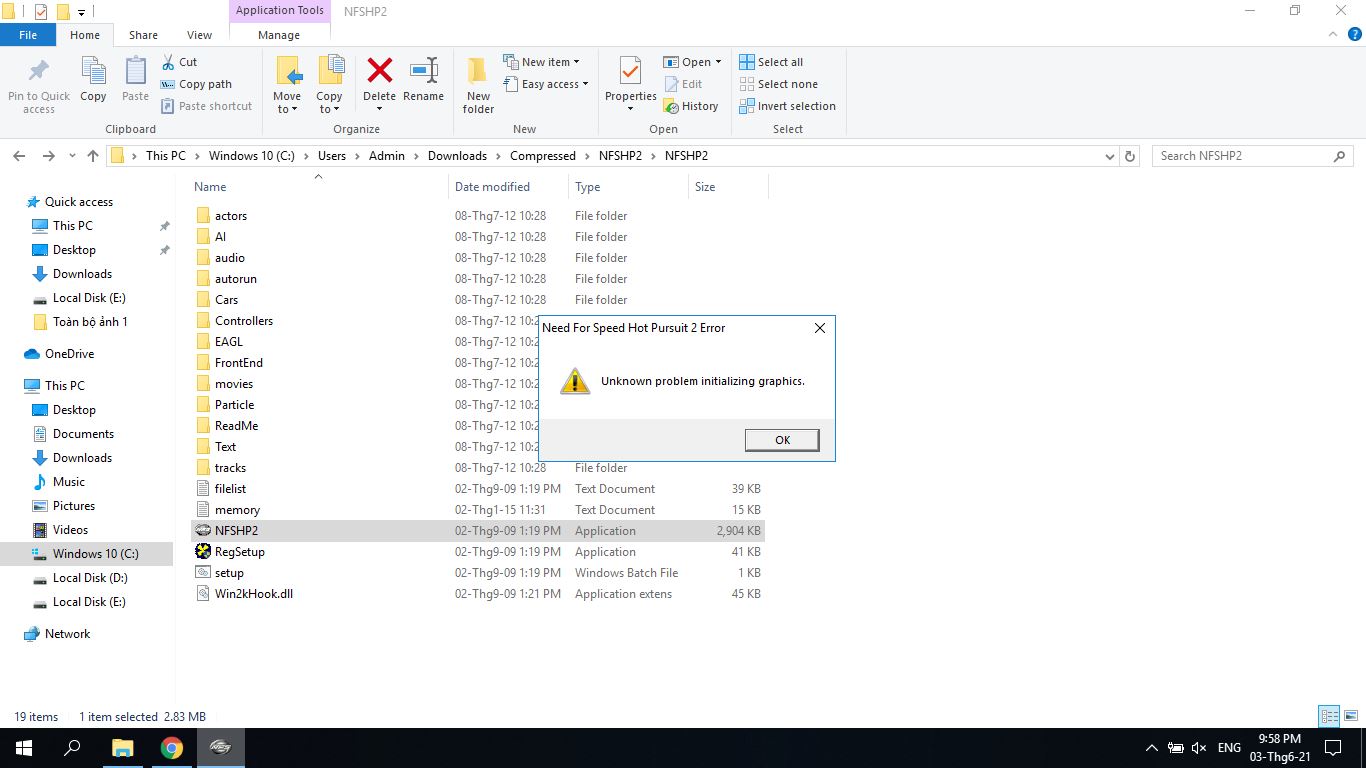This screenshot has height=768, width=1366.
Task: Click the Copy icon in Clipboard group
Action: (x=93, y=72)
